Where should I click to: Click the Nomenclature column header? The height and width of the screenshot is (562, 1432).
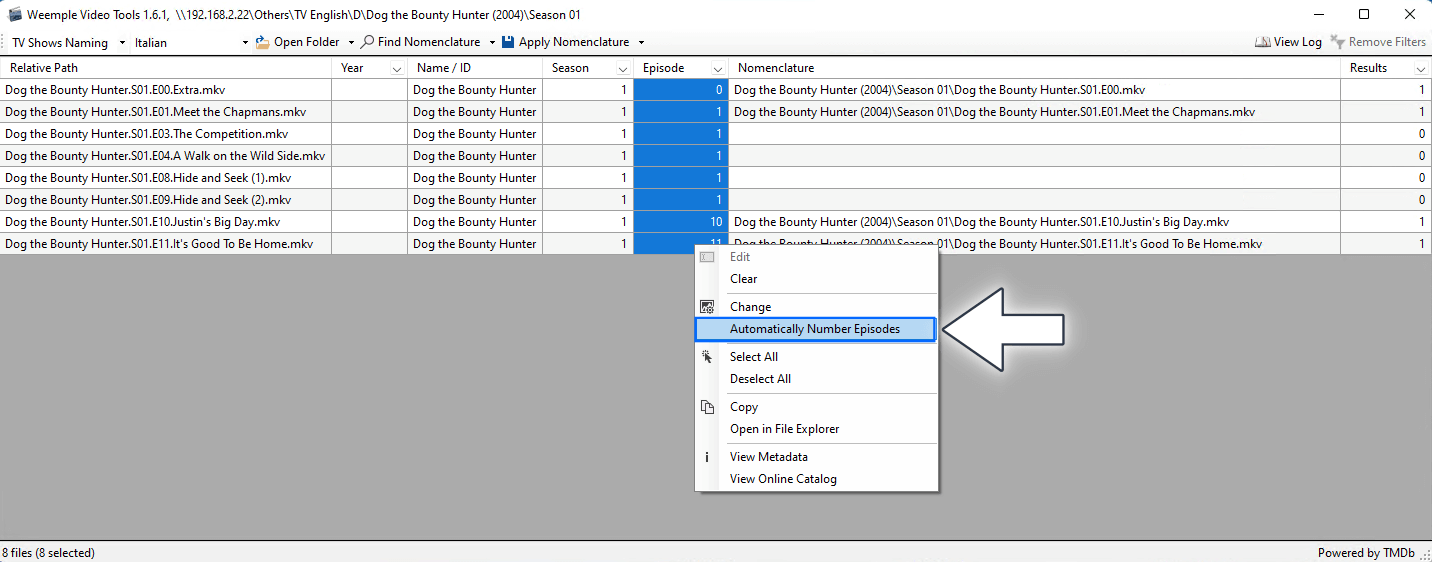pyautogui.click(x=1034, y=68)
